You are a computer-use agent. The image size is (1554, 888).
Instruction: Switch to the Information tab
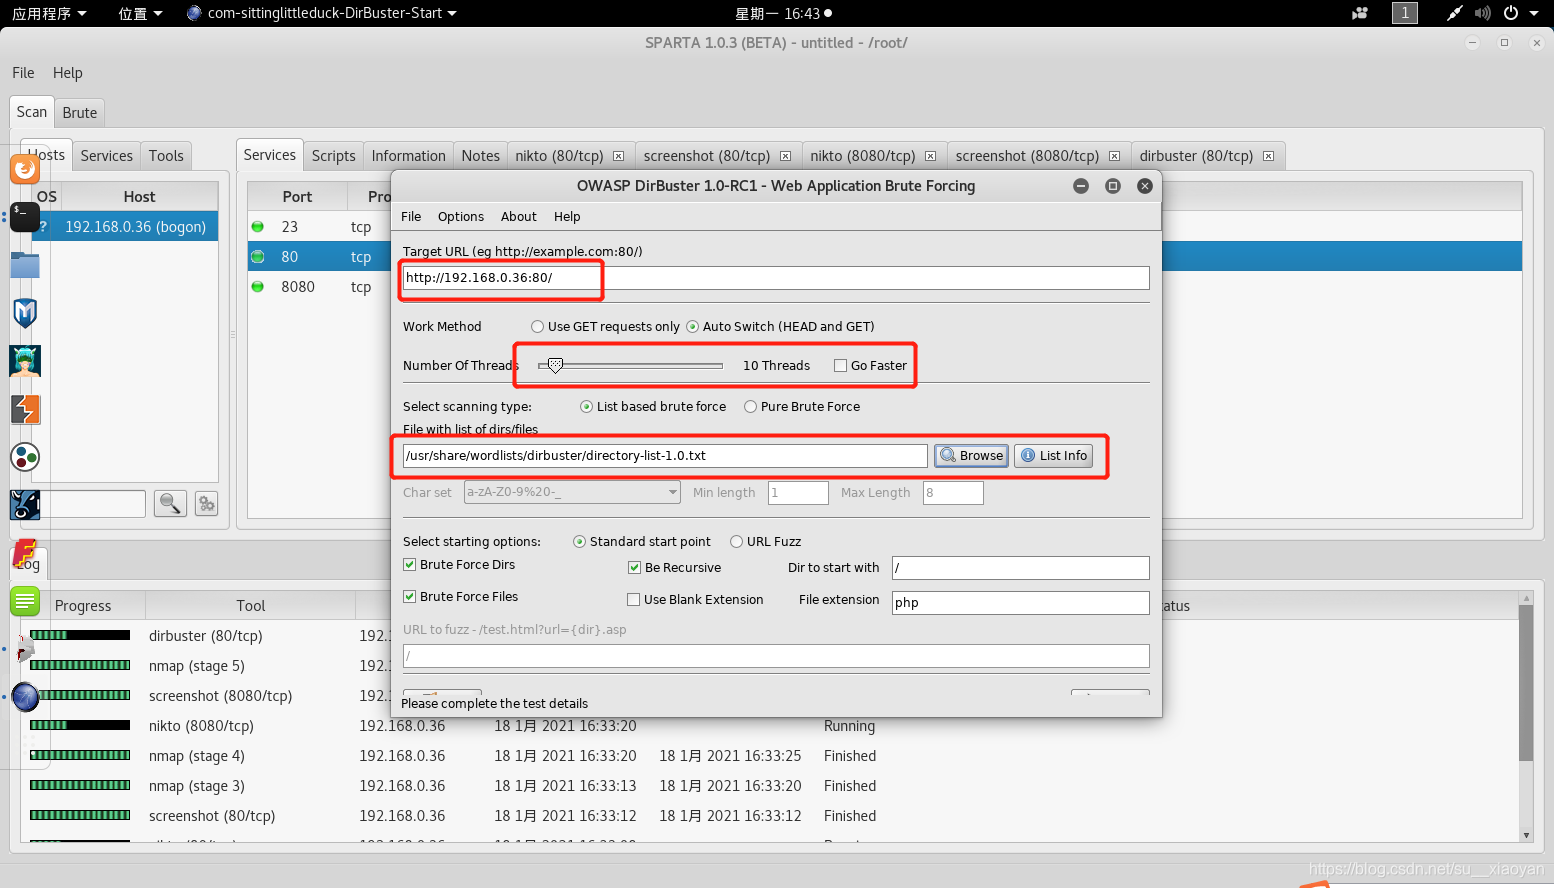coord(408,156)
